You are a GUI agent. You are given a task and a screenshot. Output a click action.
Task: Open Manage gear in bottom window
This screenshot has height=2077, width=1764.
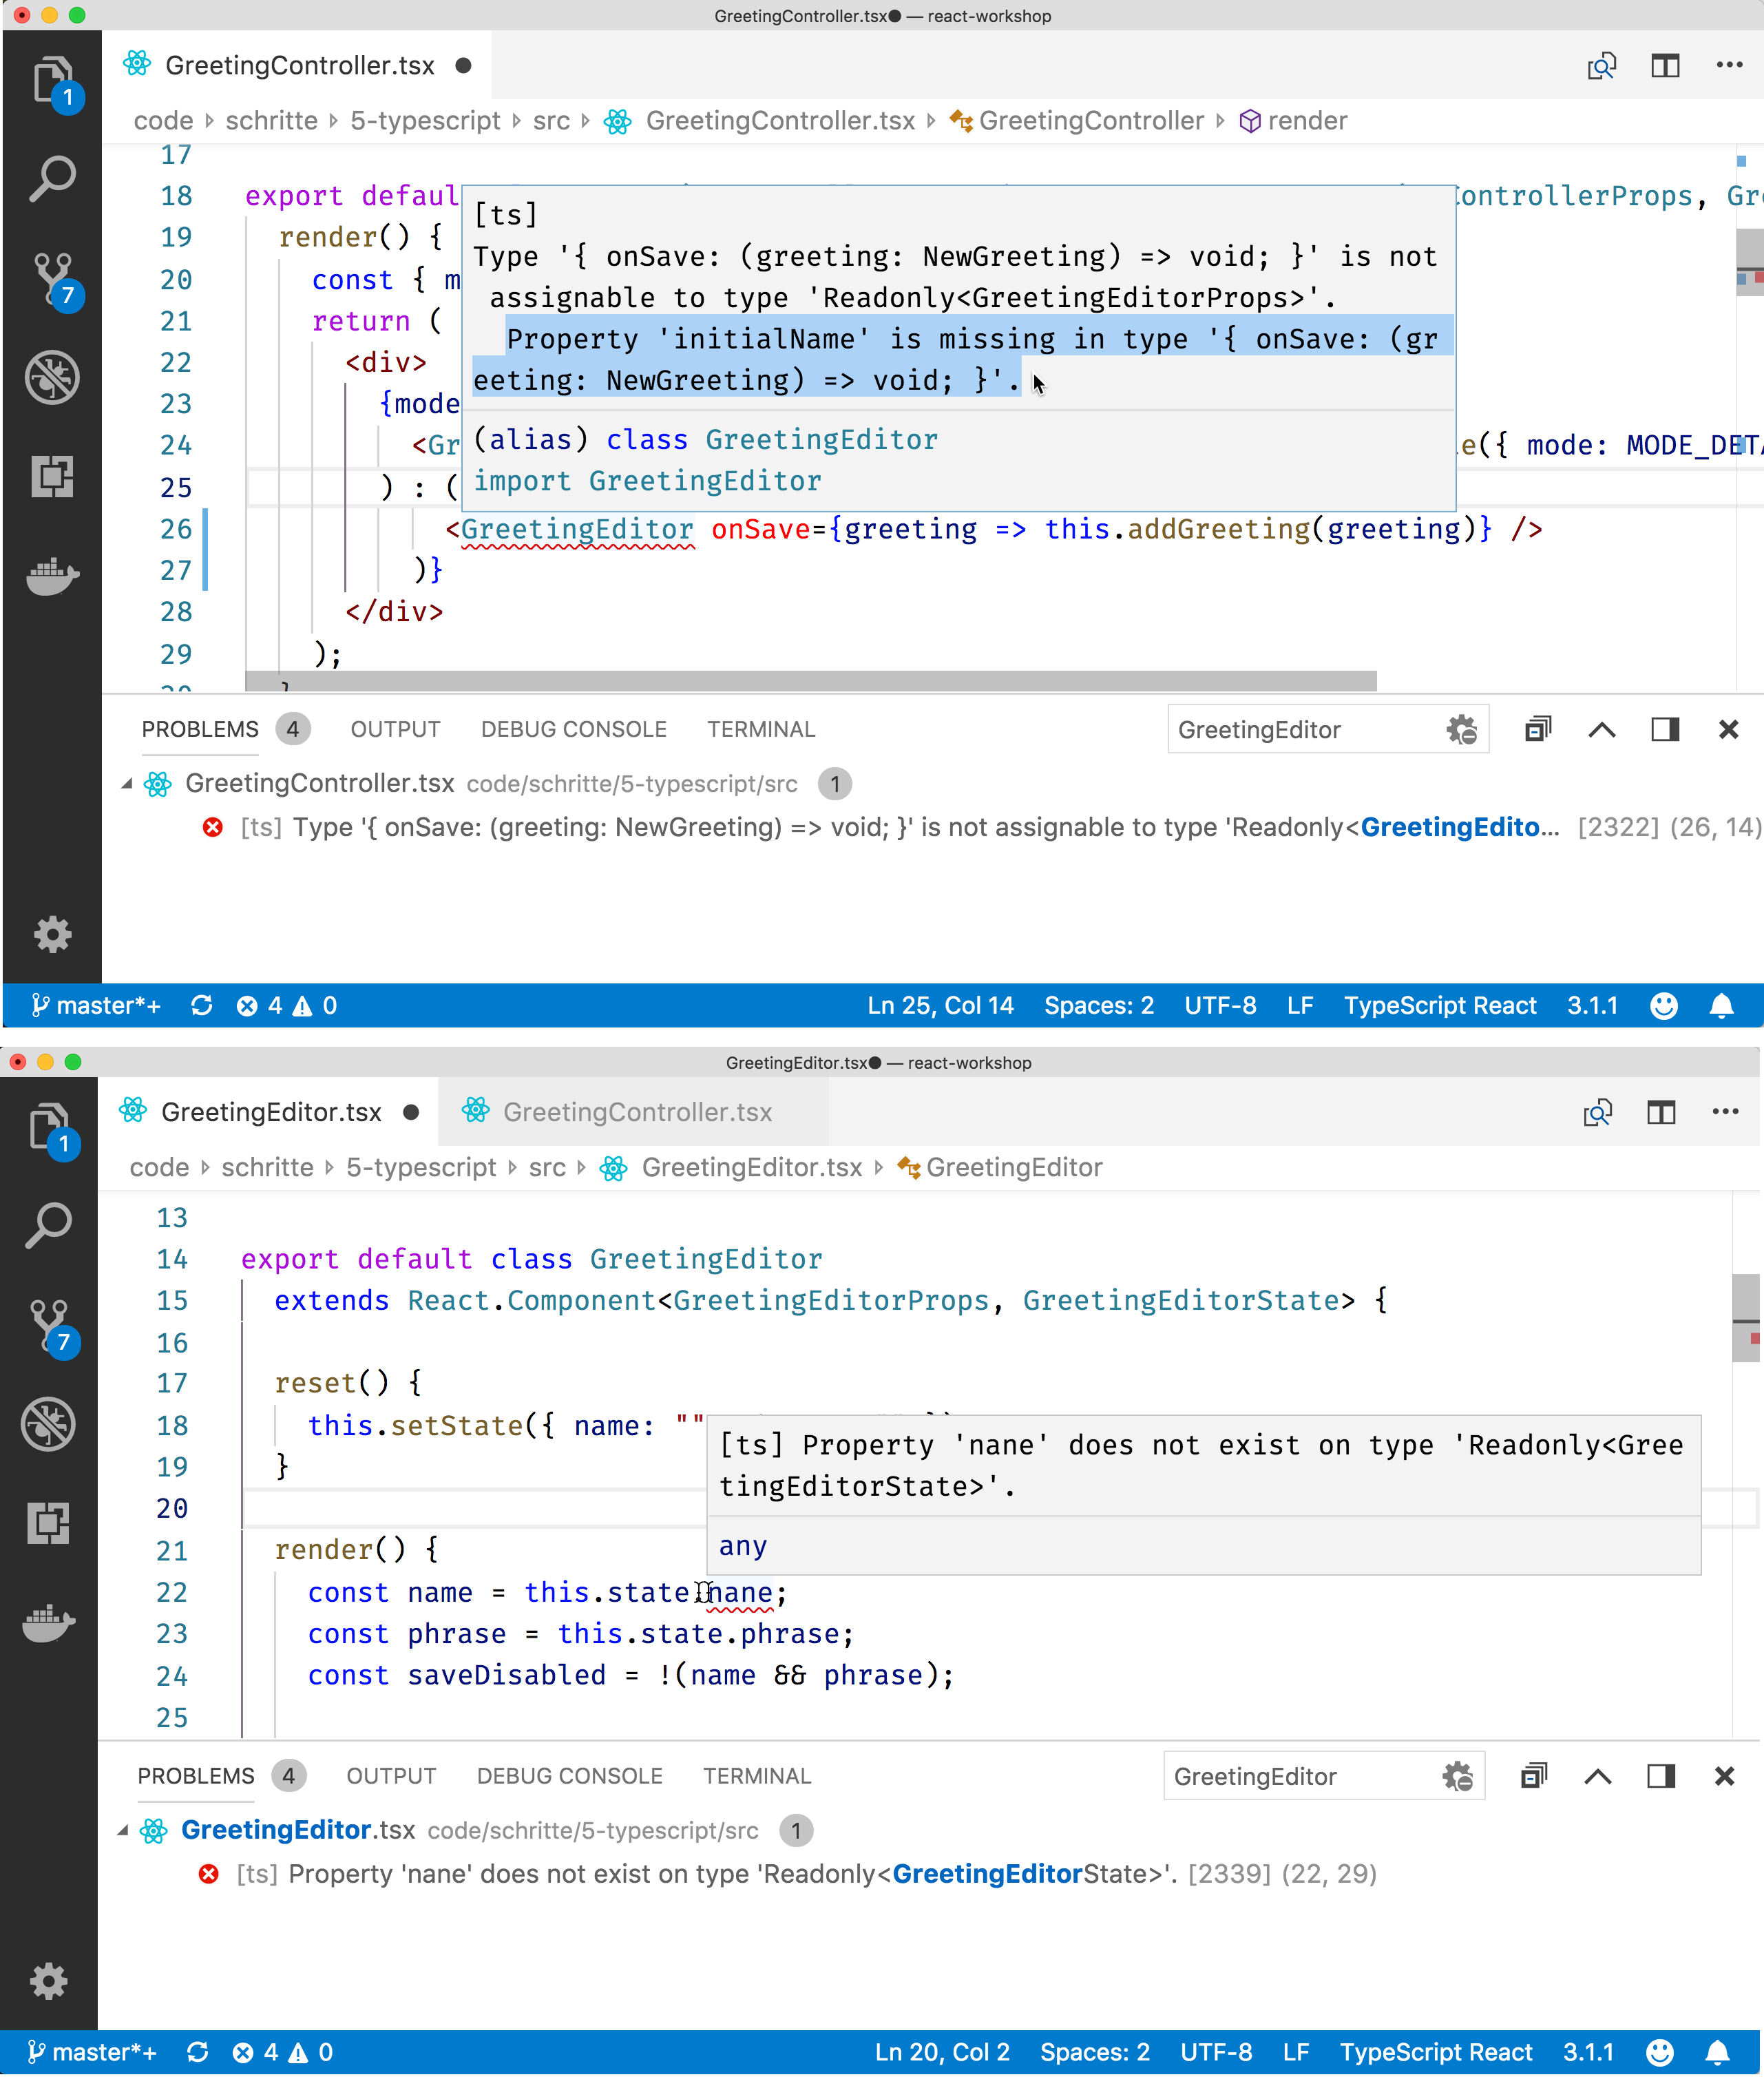(x=49, y=1982)
